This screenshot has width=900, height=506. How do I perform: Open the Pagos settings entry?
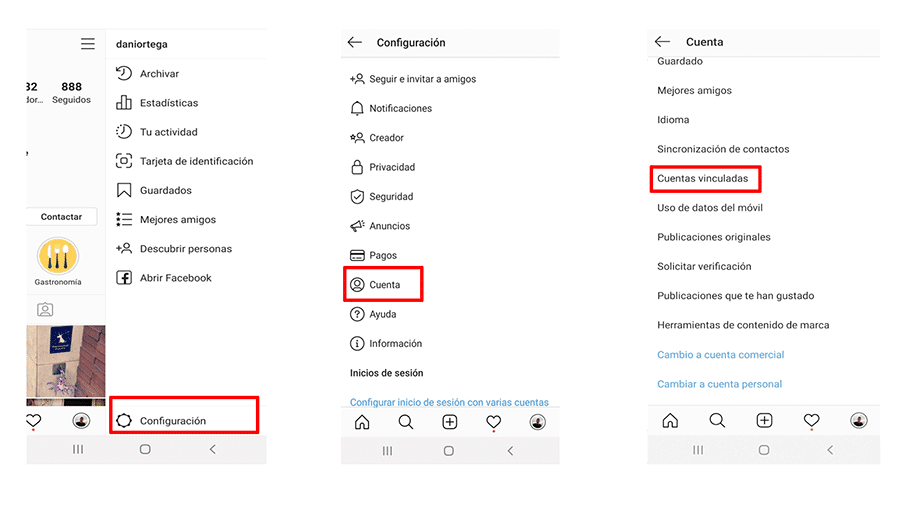pos(383,256)
